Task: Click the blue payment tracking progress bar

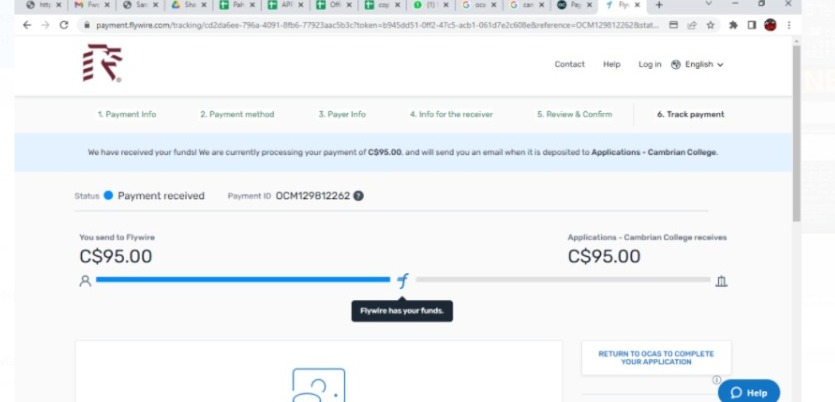Action: tap(243, 279)
